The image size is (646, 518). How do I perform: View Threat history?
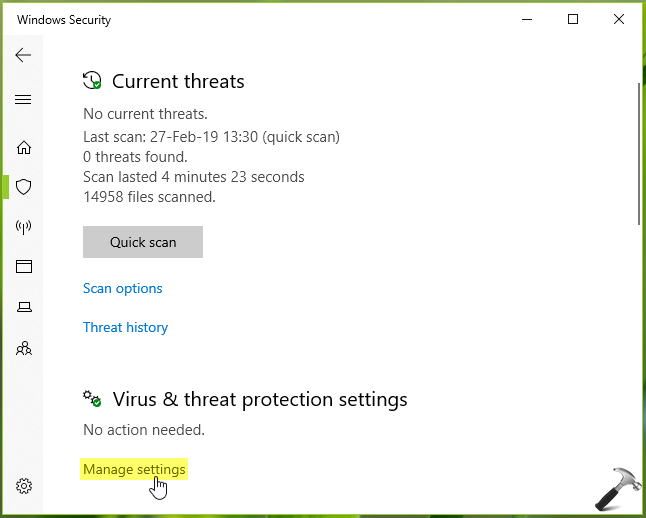125,328
